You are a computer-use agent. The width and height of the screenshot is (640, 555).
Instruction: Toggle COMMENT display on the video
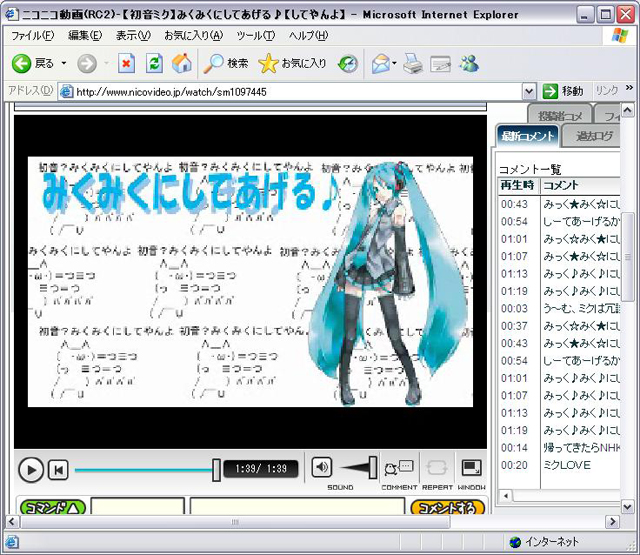coord(399,467)
